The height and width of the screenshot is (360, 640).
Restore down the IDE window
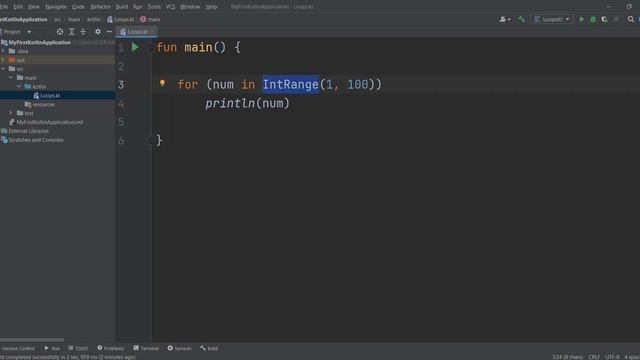[x=629, y=6]
